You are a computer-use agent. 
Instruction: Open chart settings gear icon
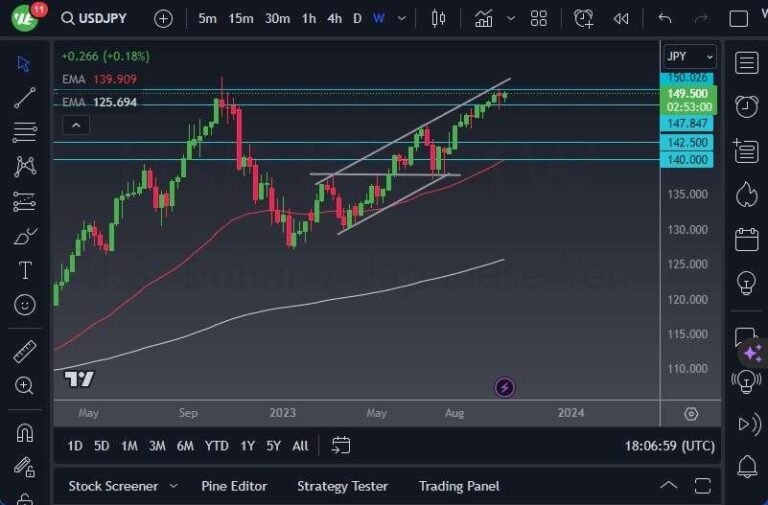[691, 414]
